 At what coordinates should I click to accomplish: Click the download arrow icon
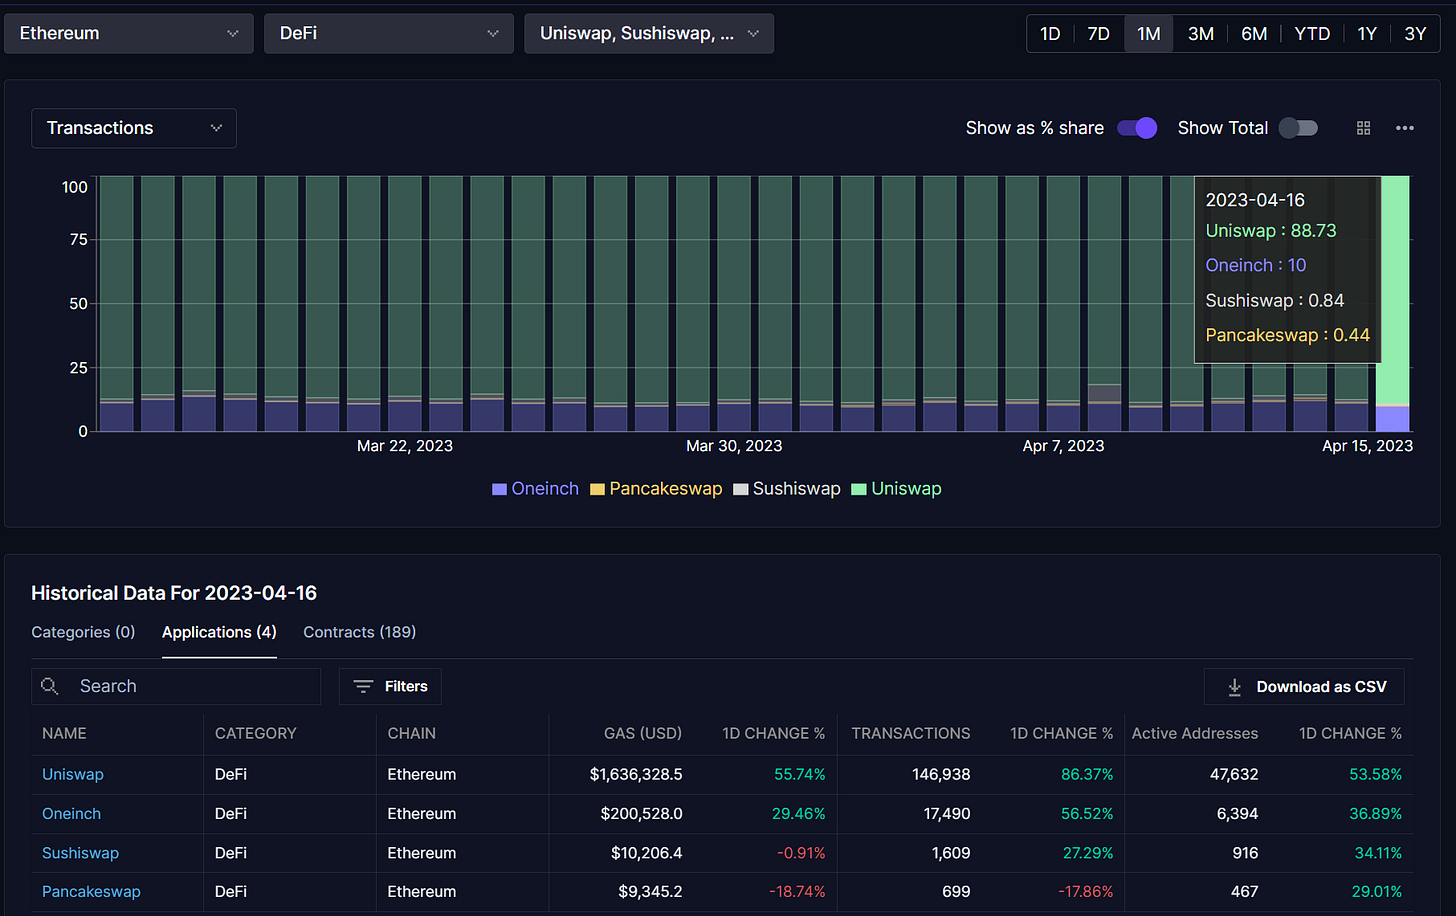[x=1234, y=687]
